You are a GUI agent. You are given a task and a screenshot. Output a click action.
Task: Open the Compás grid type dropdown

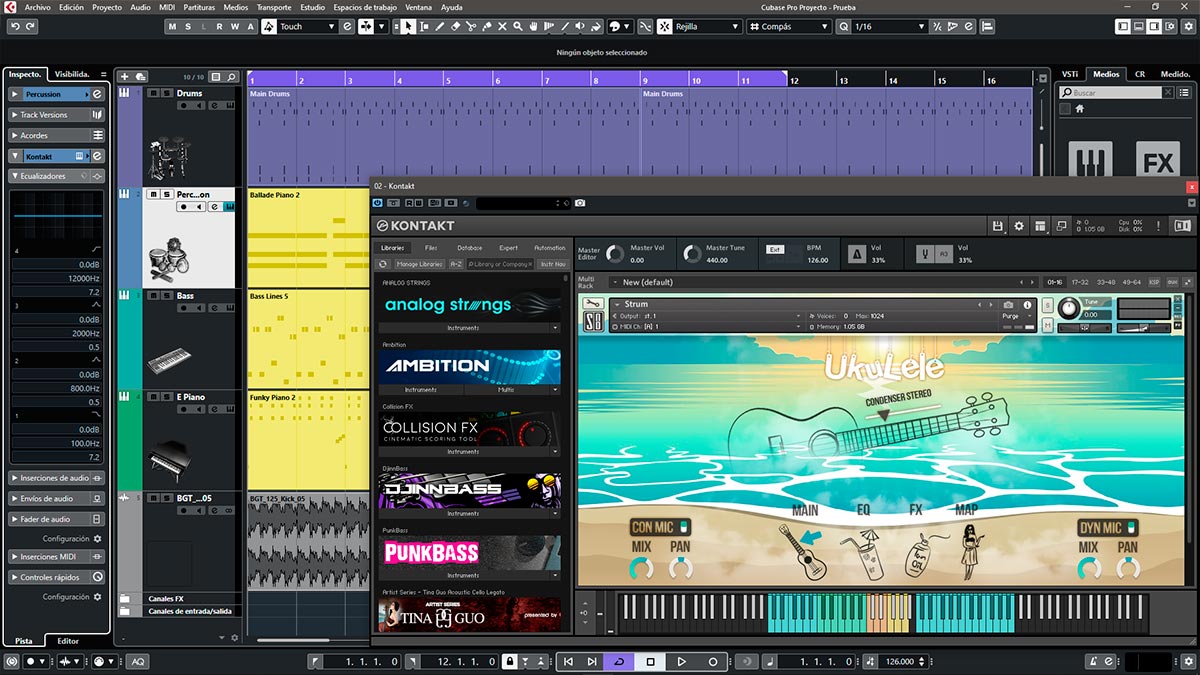(x=788, y=26)
